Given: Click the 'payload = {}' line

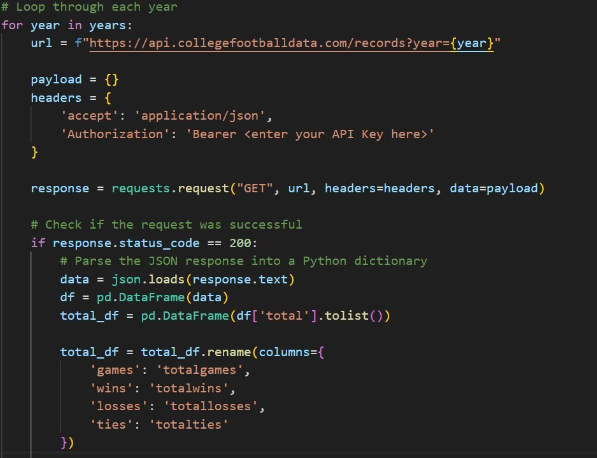Looking at the screenshot, I should 75,80.
